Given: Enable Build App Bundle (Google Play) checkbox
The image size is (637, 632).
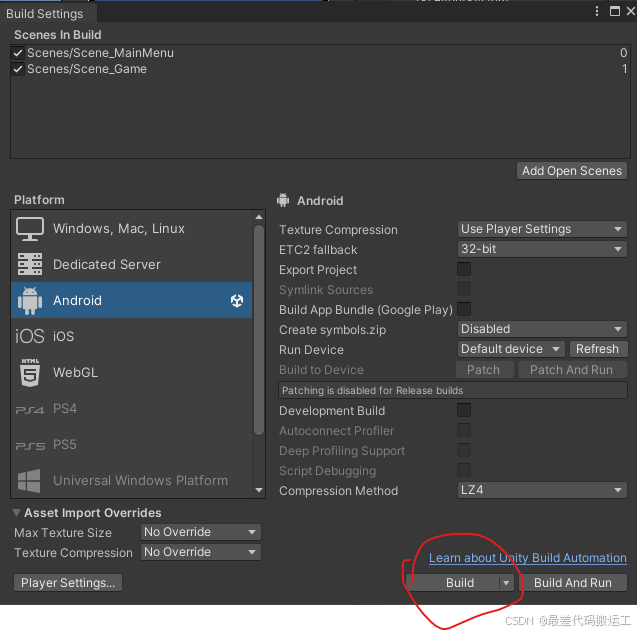Looking at the screenshot, I should tap(464, 309).
